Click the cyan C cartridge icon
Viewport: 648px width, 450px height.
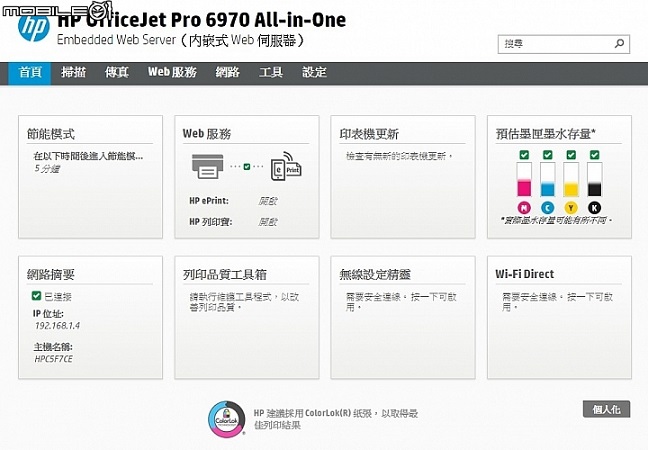click(548, 207)
